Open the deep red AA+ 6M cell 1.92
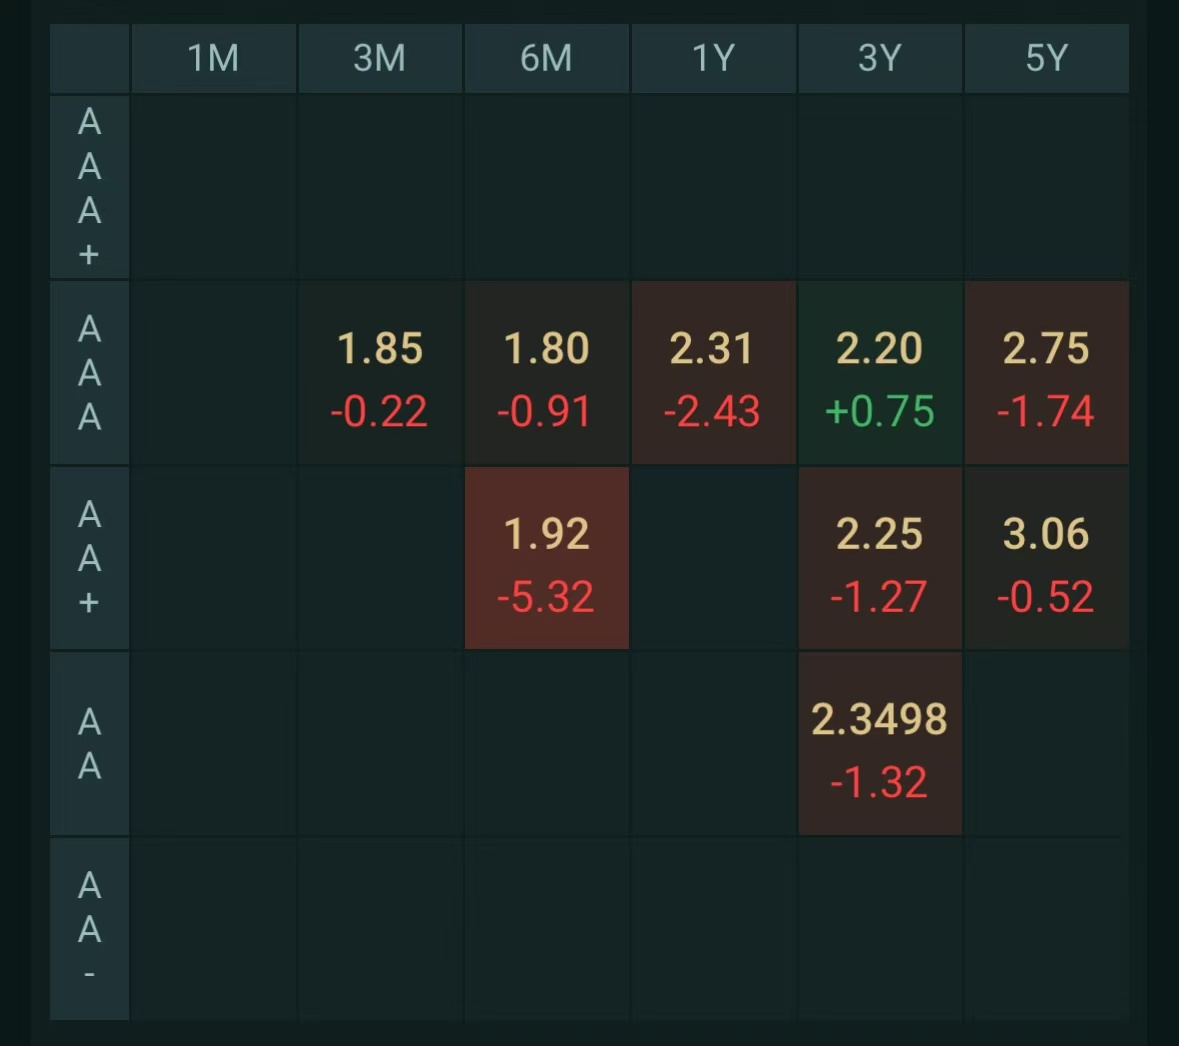The height and width of the screenshot is (1046, 1179). pos(547,558)
